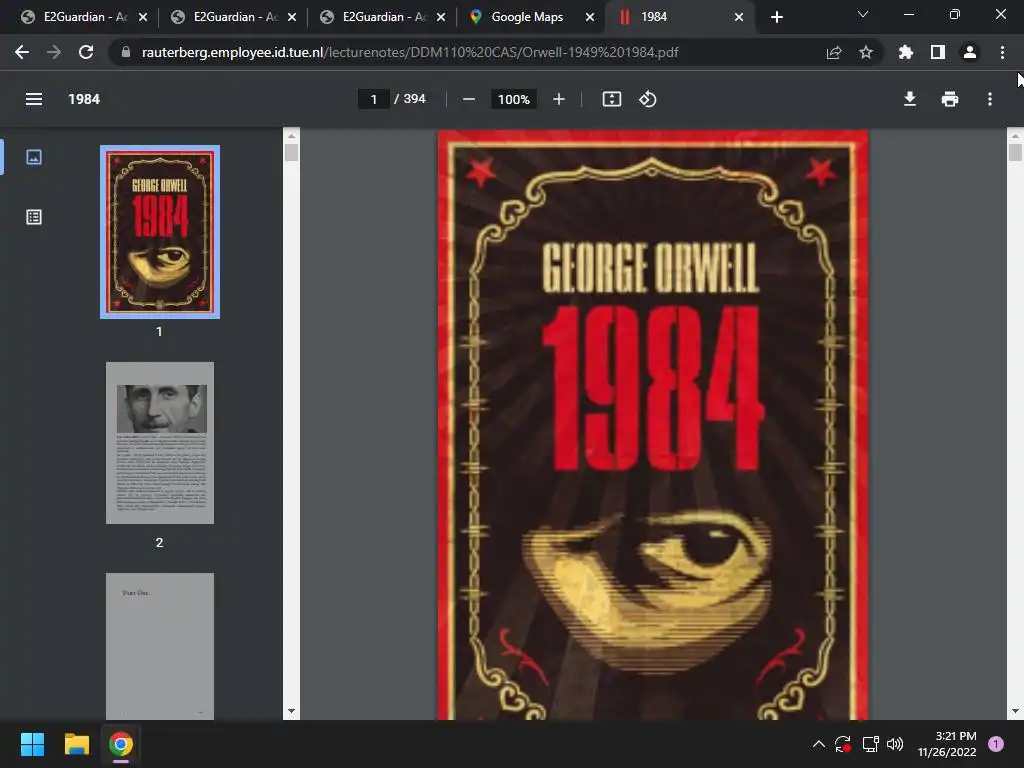
Task: Print the PDF document
Action: 950,99
